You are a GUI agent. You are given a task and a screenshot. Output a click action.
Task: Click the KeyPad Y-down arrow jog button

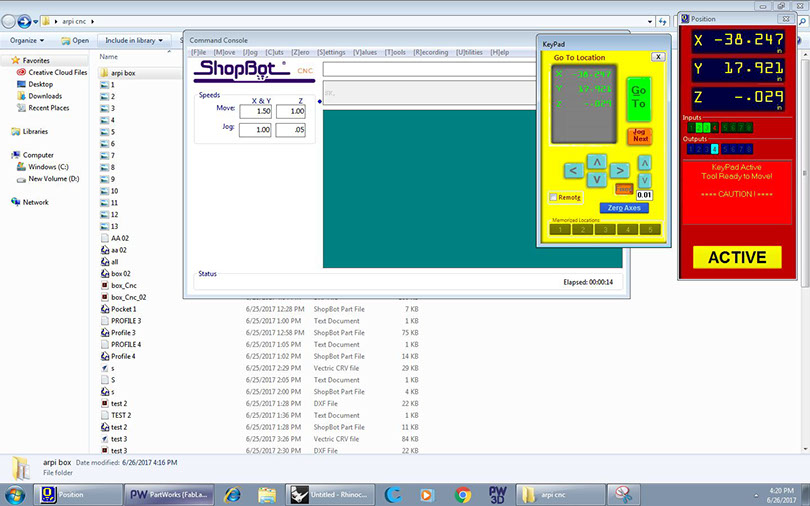click(597, 180)
